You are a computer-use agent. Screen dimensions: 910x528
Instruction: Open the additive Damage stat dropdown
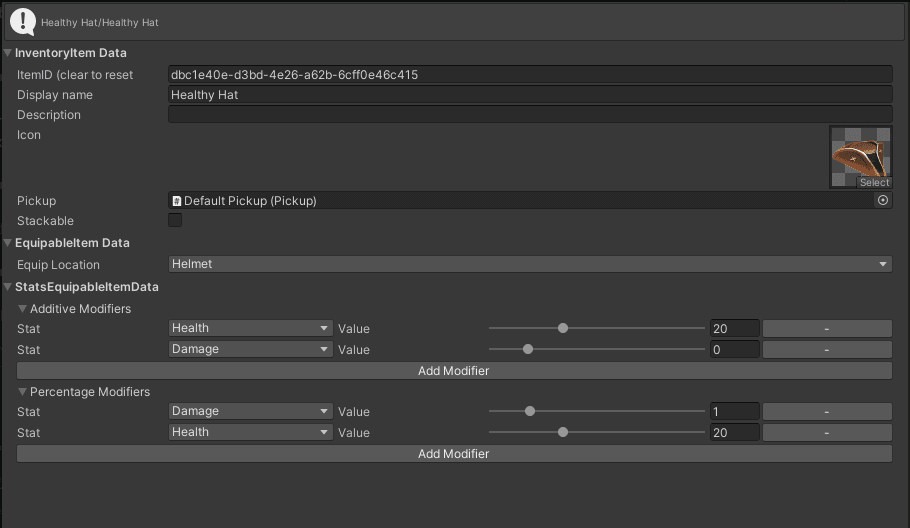(x=250, y=349)
